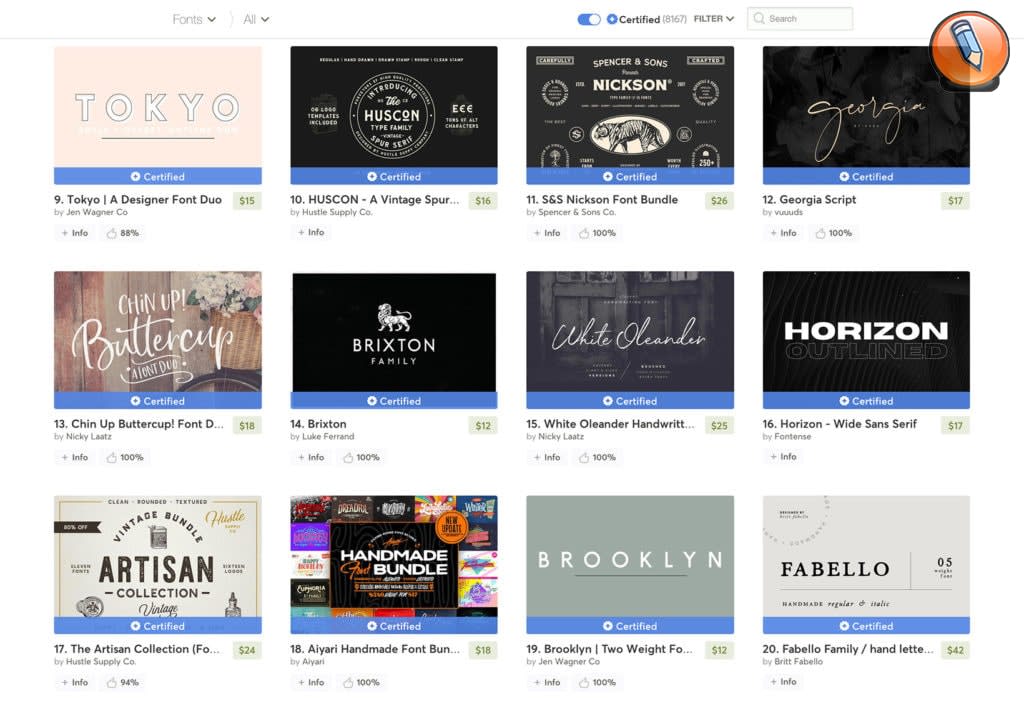Viewport: 1024px width, 716px height.
Task: Click the orange pencil edit icon
Action: 969,50
